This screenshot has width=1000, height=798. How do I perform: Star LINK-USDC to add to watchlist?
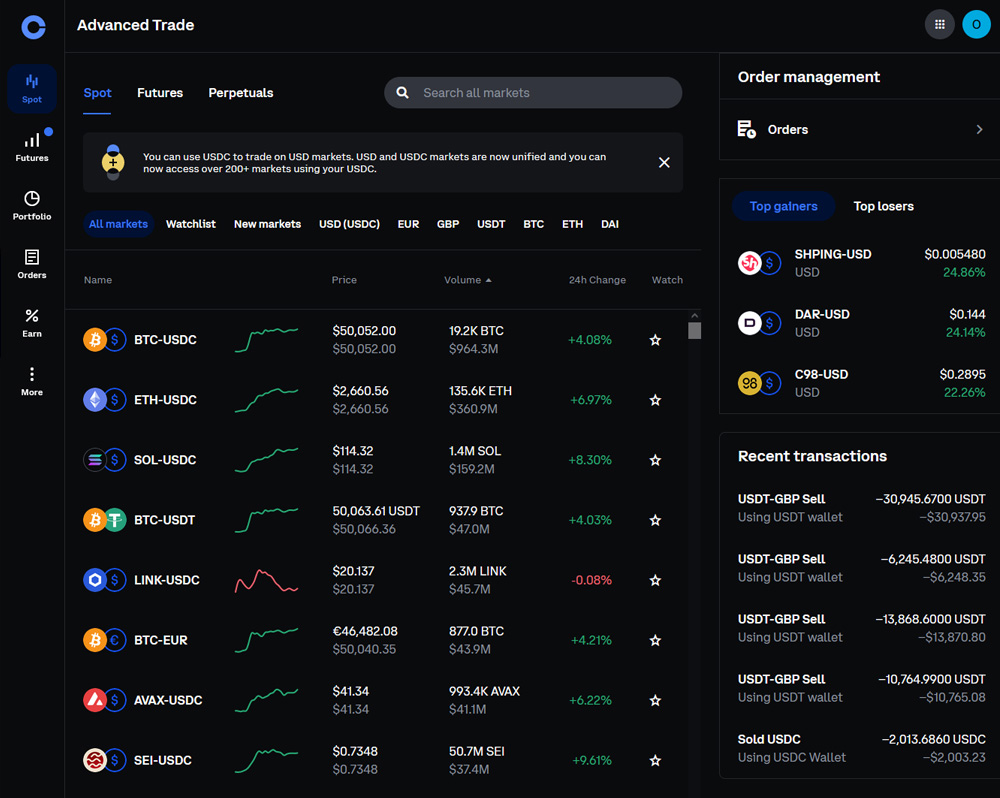(655, 580)
